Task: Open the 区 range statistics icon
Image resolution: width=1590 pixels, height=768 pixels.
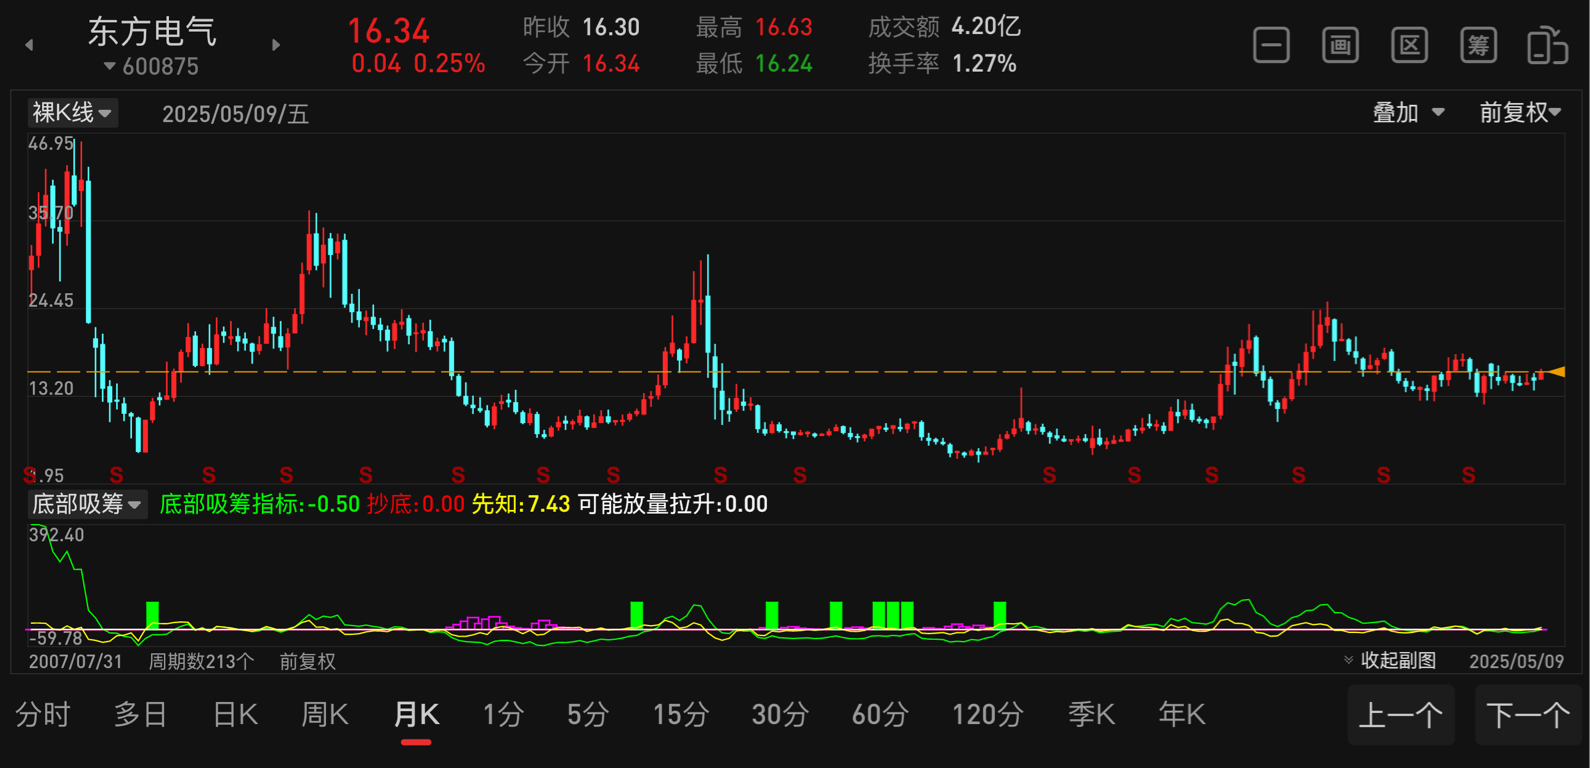Action: [1409, 46]
